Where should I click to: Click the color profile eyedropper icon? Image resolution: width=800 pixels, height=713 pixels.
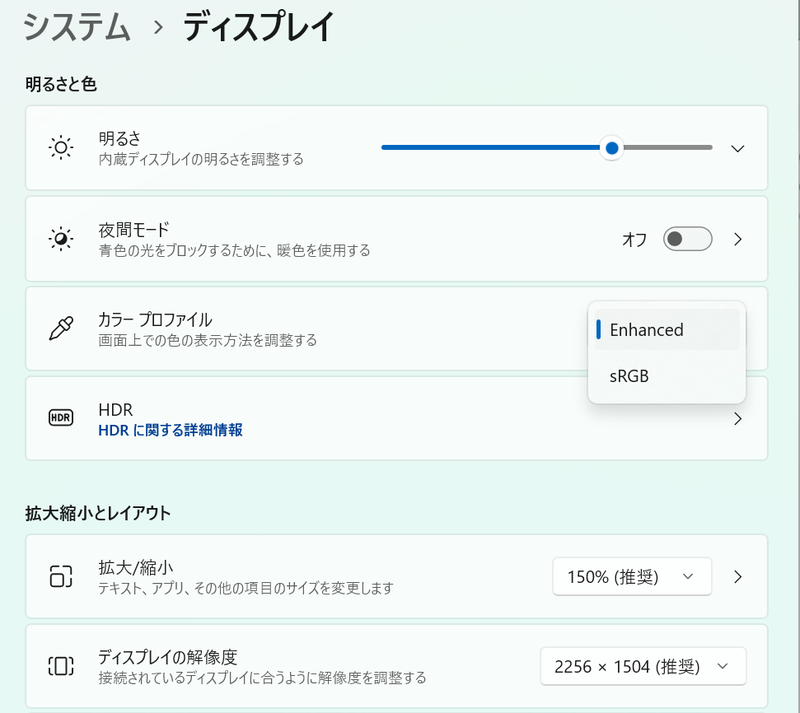(x=61, y=328)
